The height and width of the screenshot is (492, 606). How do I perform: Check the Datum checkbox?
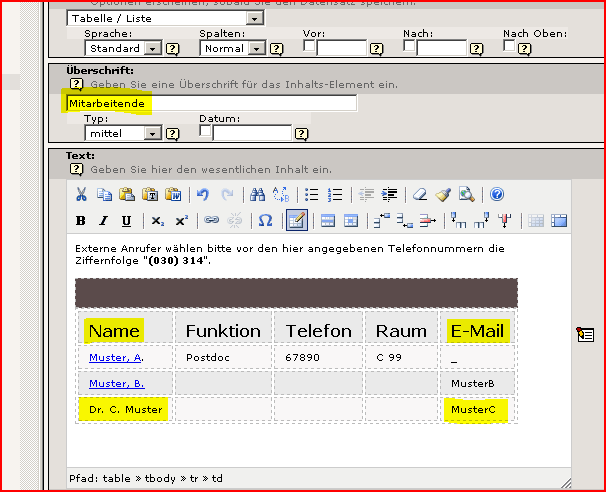(205, 131)
